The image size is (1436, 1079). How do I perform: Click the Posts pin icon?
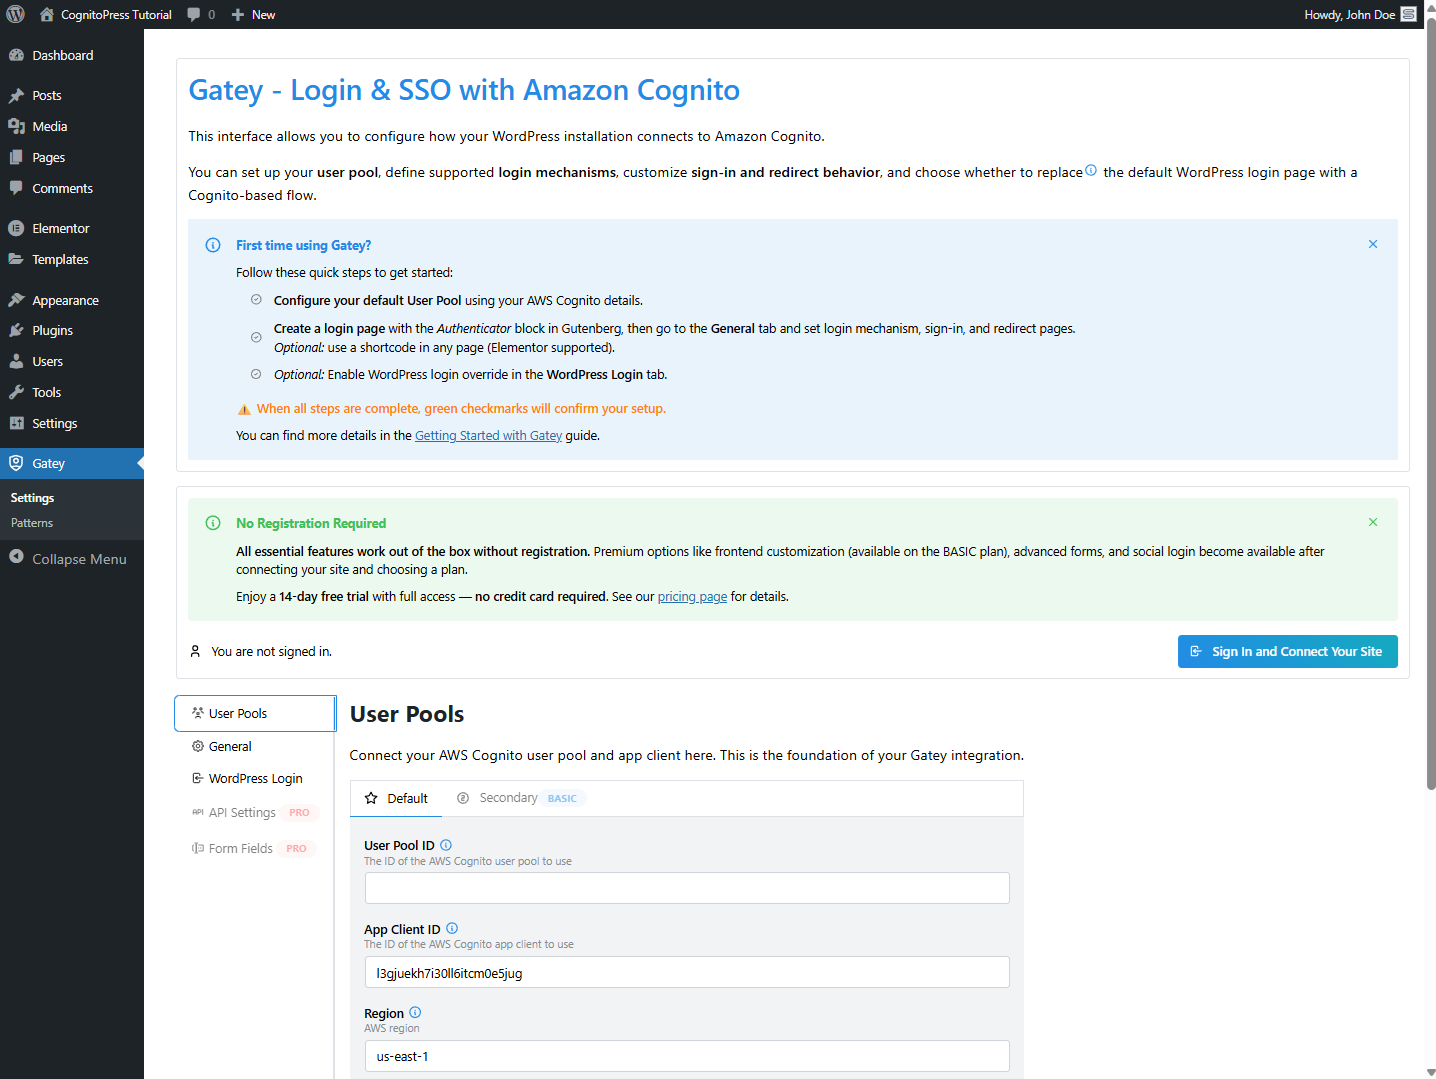point(16,96)
